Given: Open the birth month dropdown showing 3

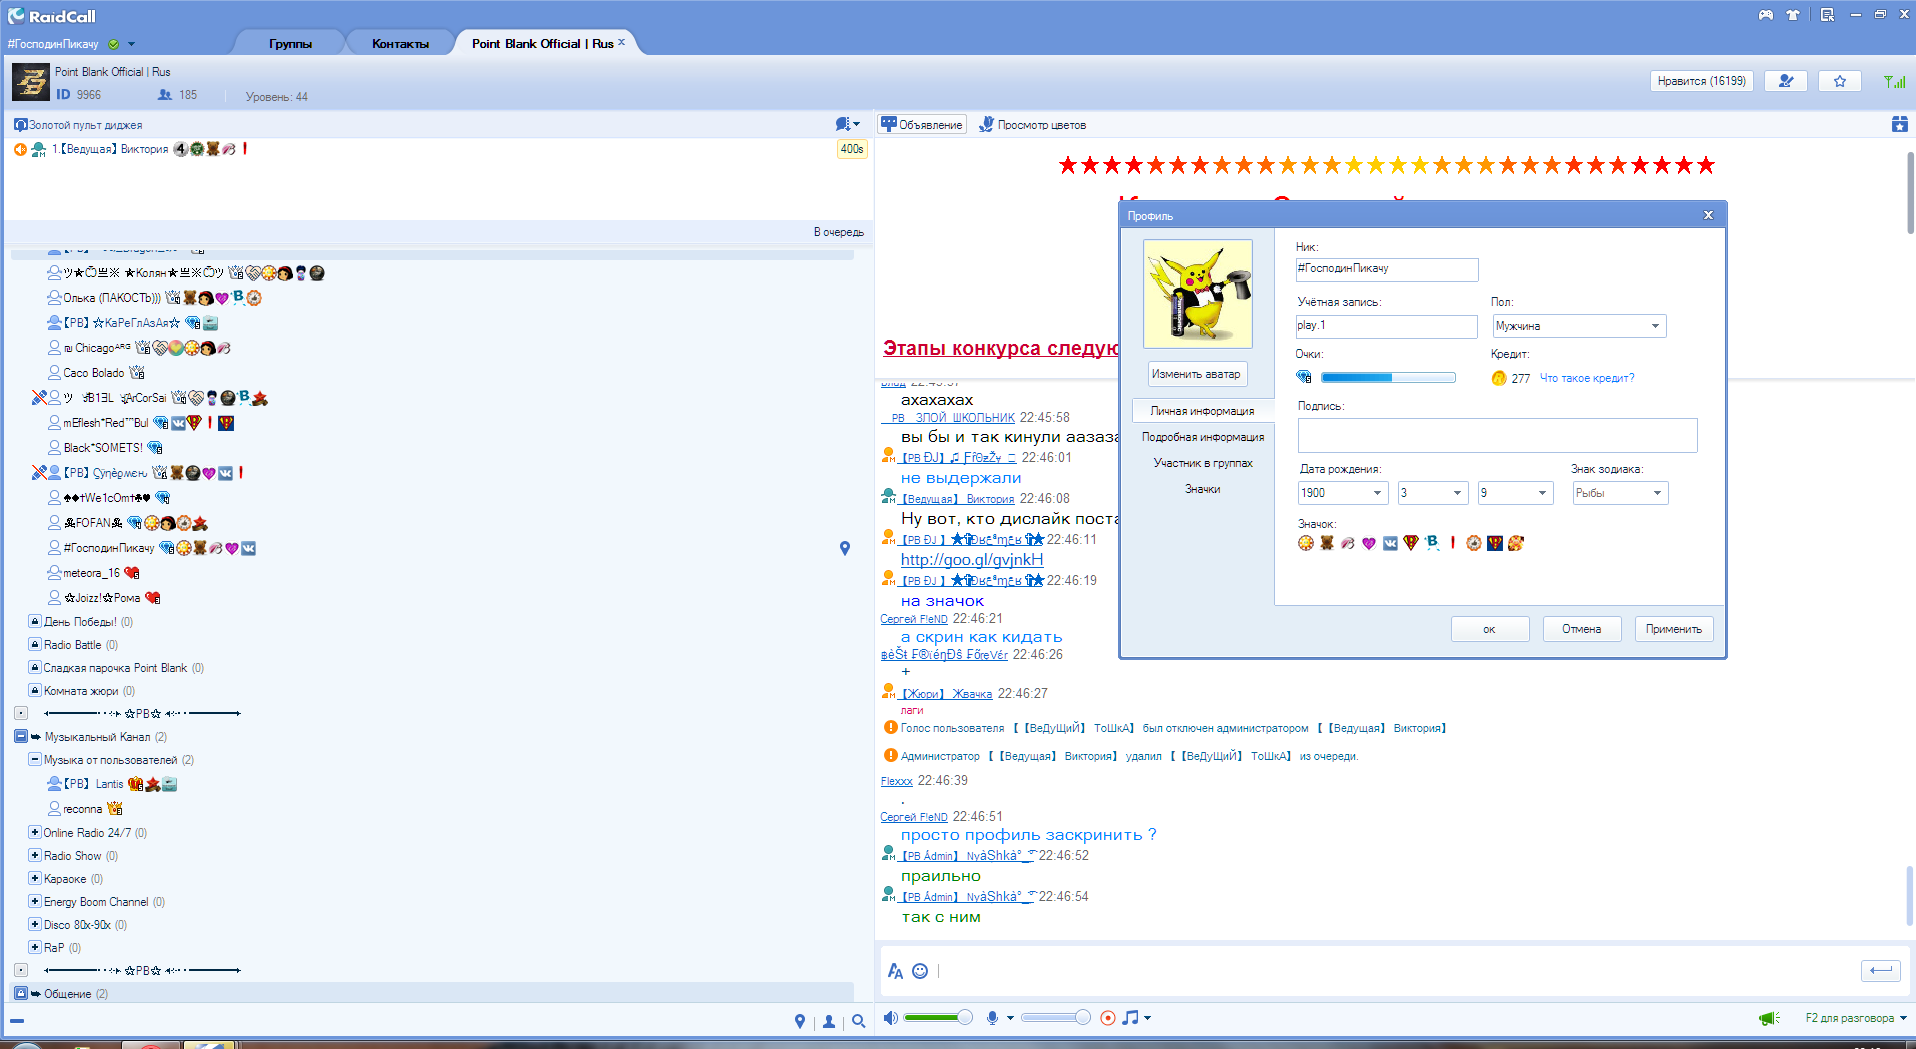Looking at the screenshot, I should [x=1432, y=493].
